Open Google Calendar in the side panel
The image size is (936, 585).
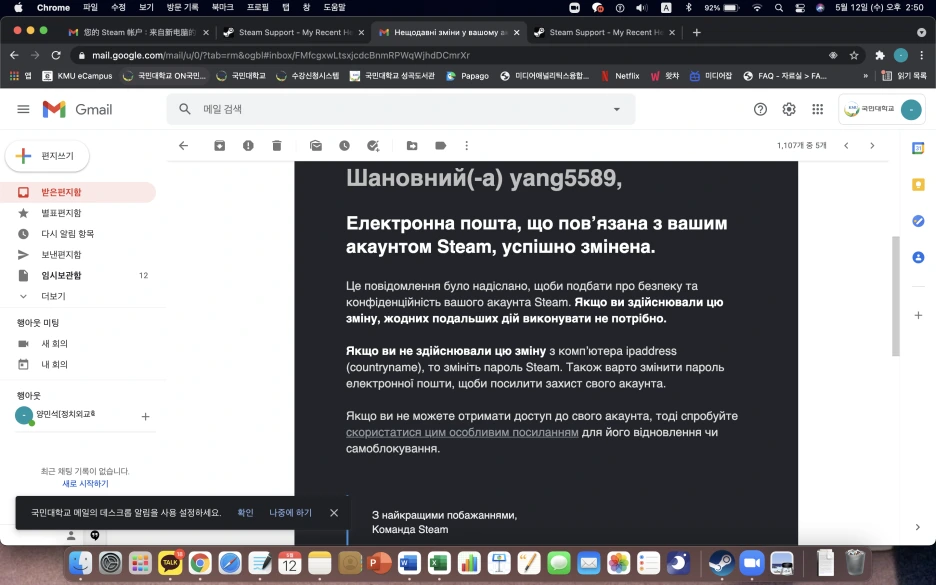(x=918, y=147)
